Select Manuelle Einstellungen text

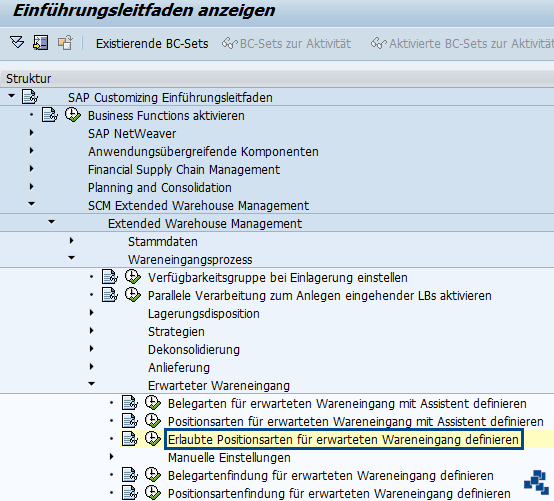(229, 458)
